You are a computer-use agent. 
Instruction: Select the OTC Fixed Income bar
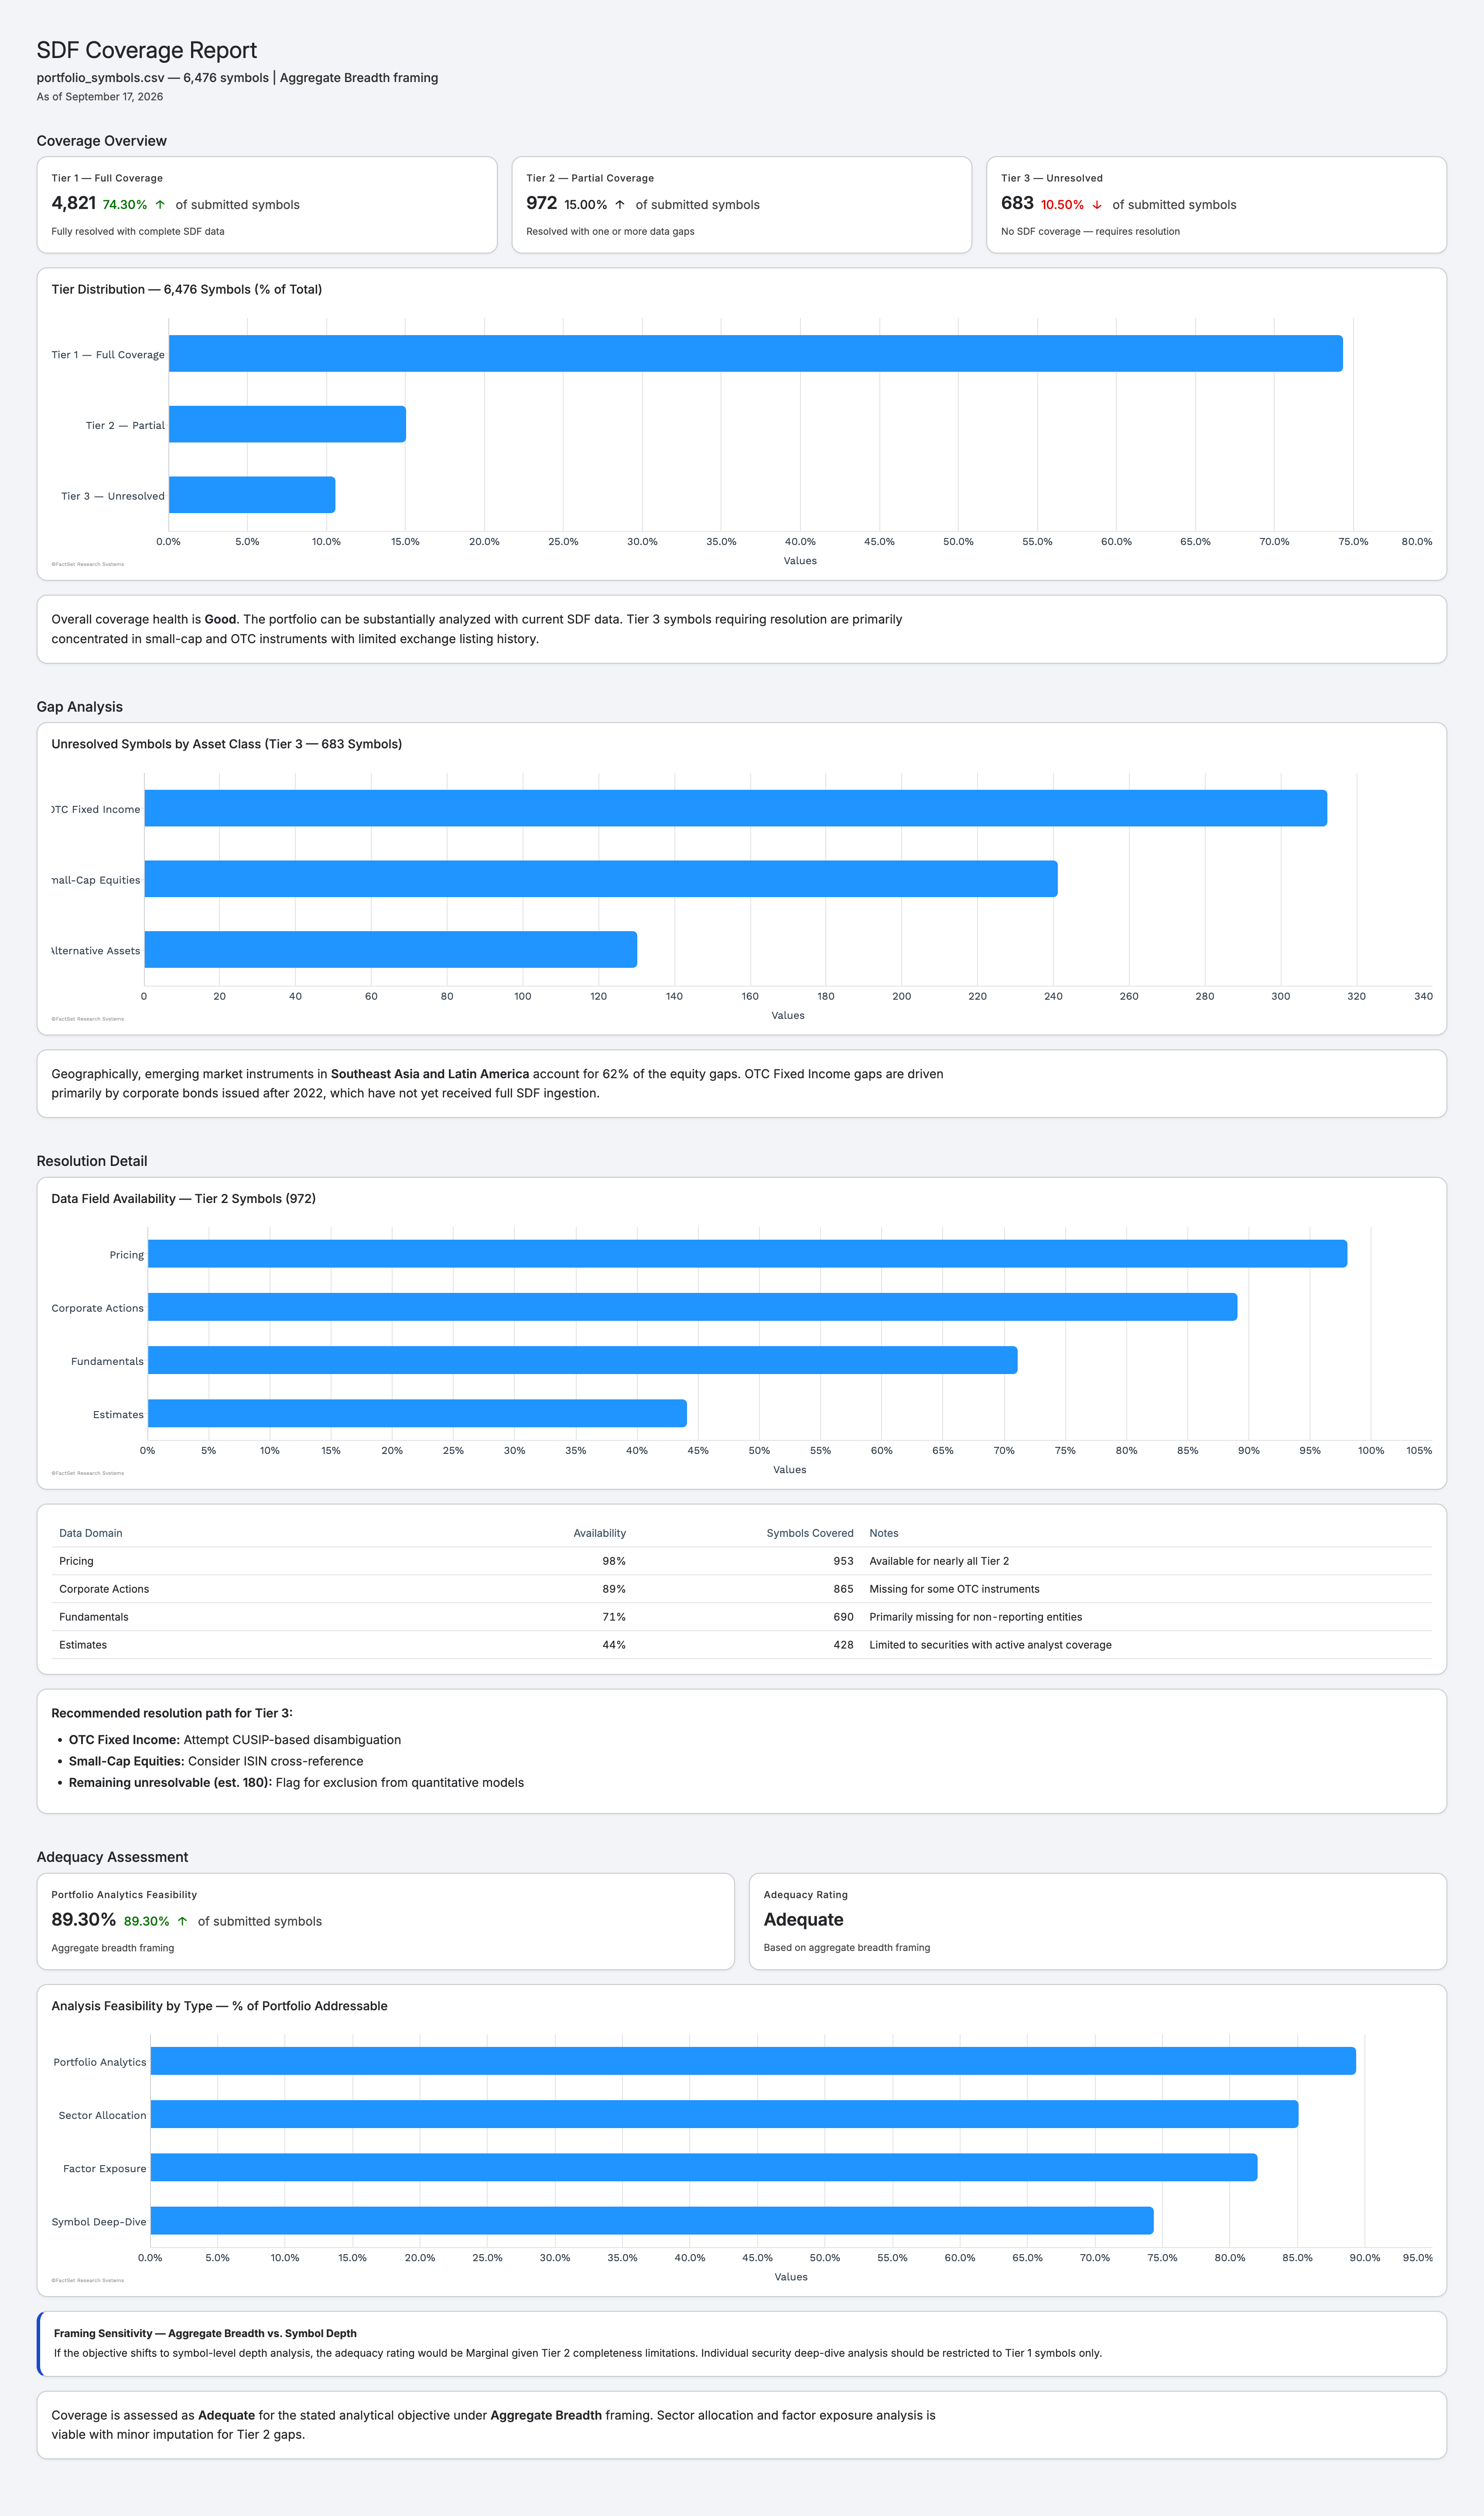click(x=736, y=808)
